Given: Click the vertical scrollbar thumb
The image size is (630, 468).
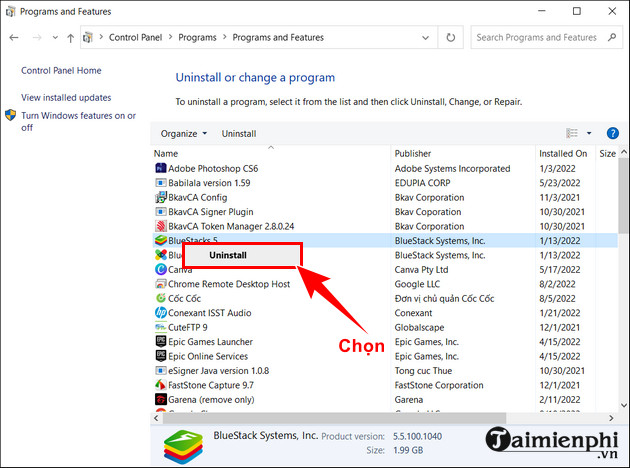Looking at the screenshot, I should pos(623,196).
